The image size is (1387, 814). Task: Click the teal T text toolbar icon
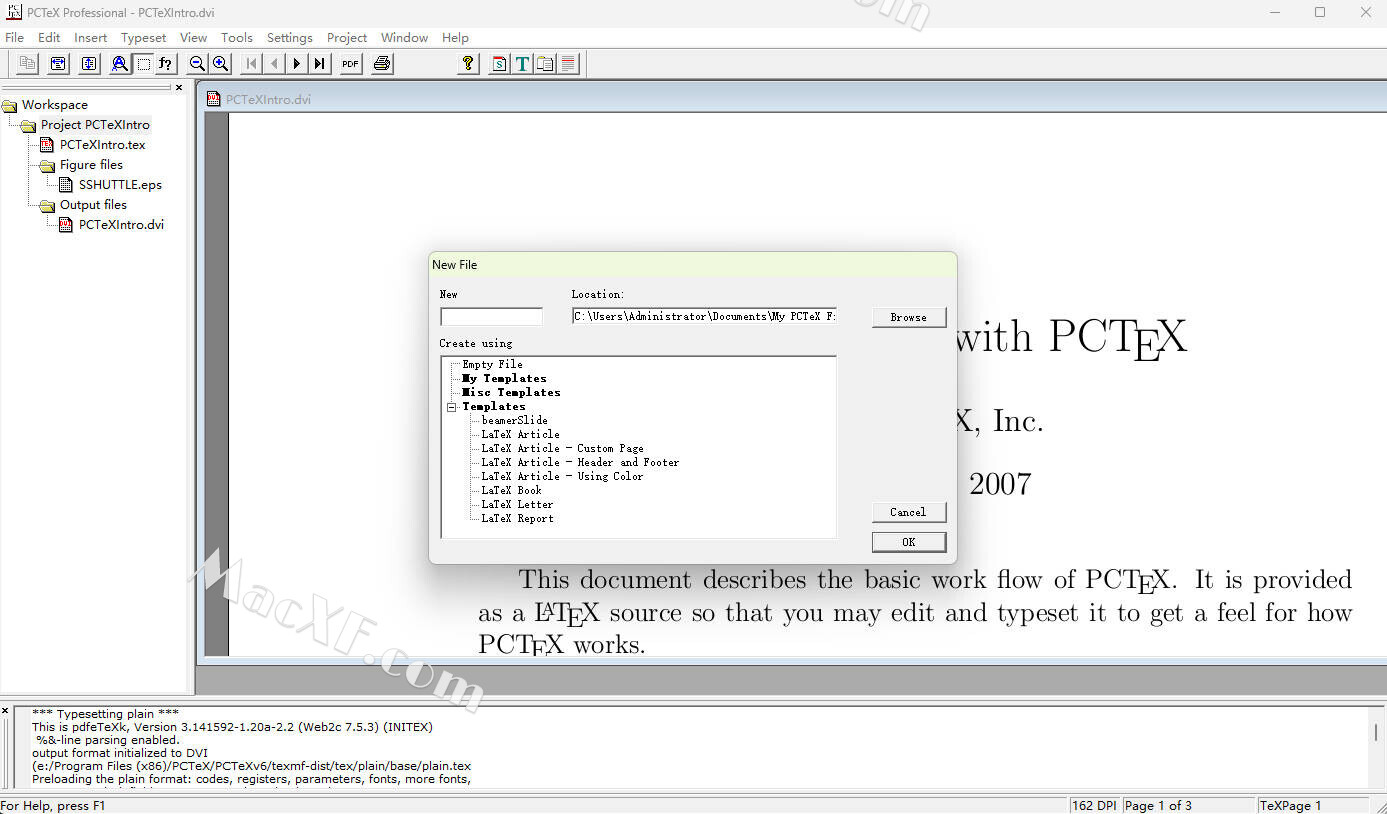click(522, 64)
